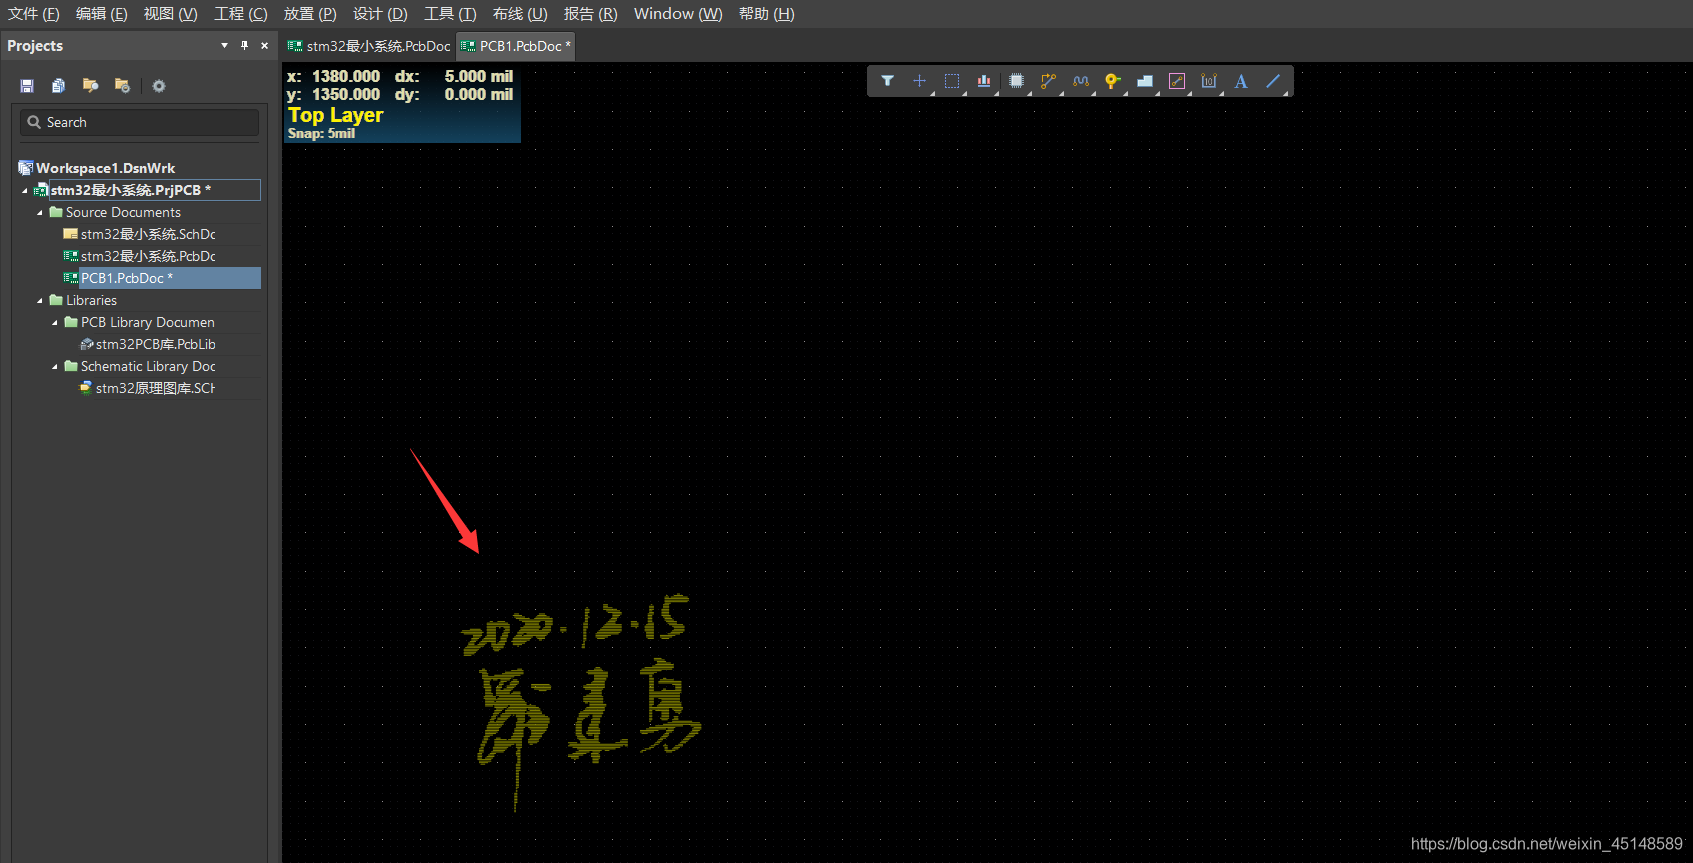This screenshot has width=1693, height=863.
Task: Open stm32原理图库 schematic library file
Action: (155, 388)
